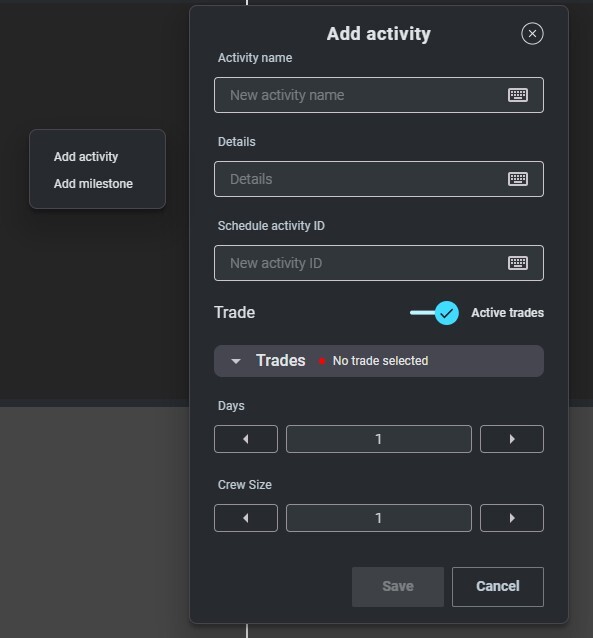Open keyboard icon in Details field
The image size is (593, 638).
coord(518,179)
